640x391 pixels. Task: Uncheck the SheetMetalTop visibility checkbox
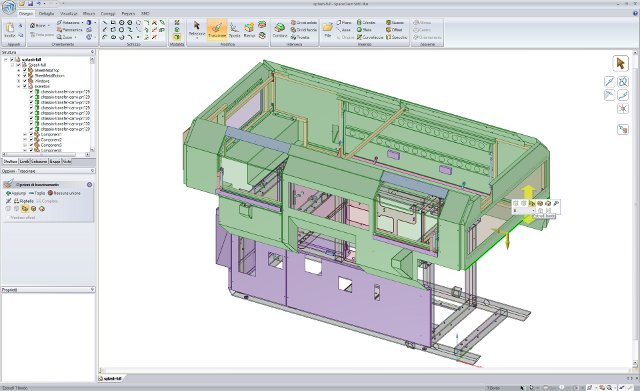coord(25,70)
